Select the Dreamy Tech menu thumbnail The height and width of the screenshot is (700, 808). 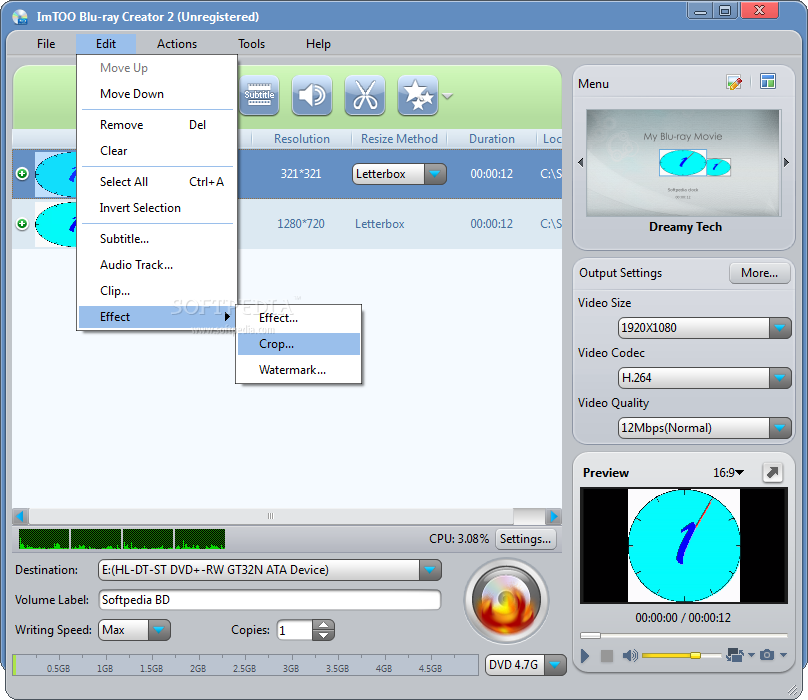(683, 163)
